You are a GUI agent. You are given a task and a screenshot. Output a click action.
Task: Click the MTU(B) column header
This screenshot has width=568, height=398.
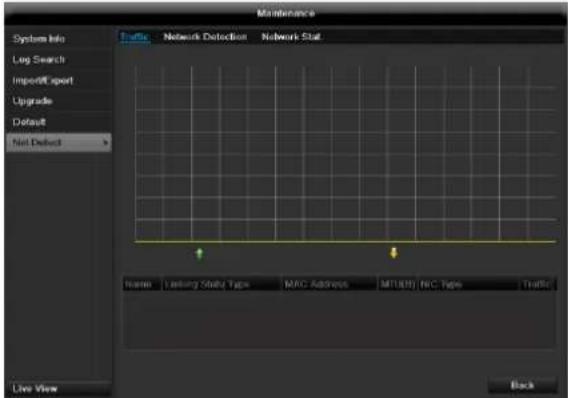pyautogui.click(x=397, y=284)
